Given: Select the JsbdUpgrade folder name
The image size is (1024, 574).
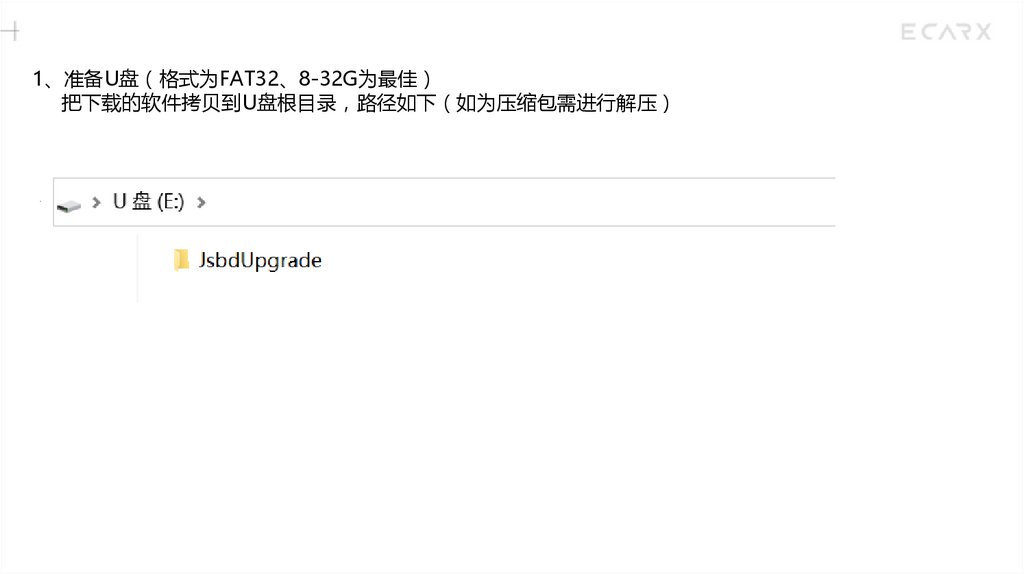Looking at the screenshot, I should point(260,261).
